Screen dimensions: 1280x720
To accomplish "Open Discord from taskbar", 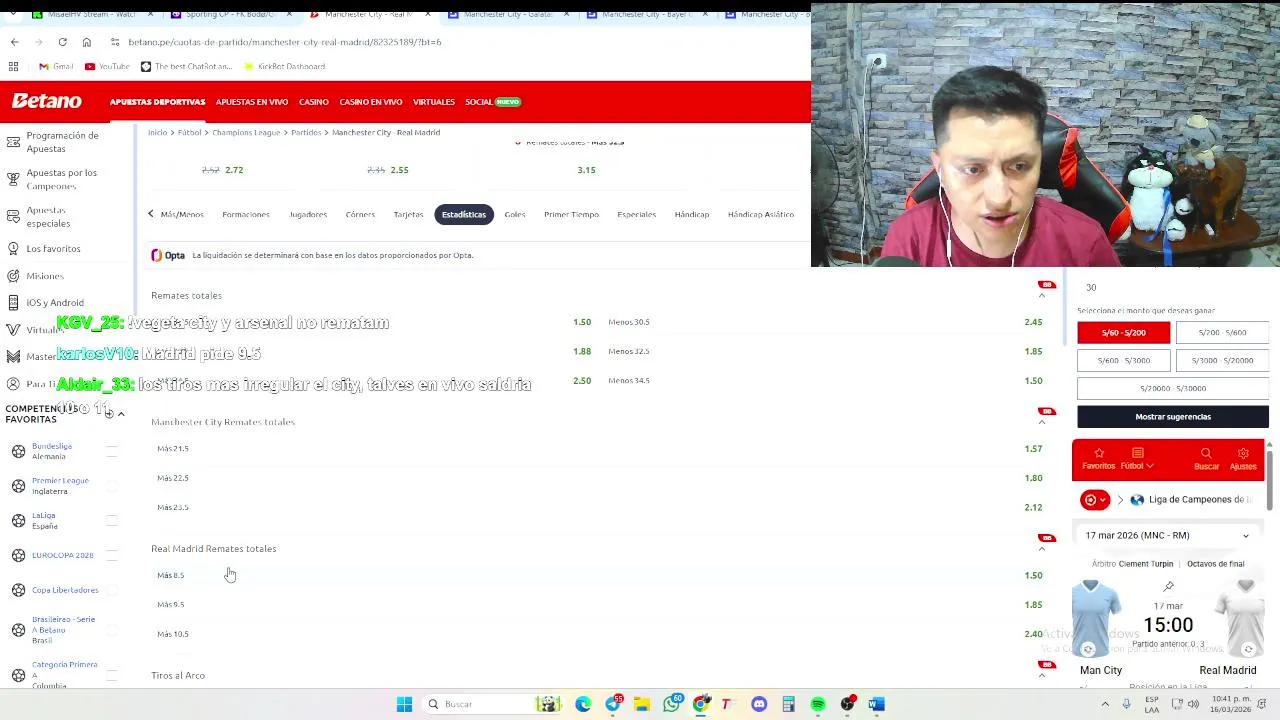I will click(x=759, y=704).
